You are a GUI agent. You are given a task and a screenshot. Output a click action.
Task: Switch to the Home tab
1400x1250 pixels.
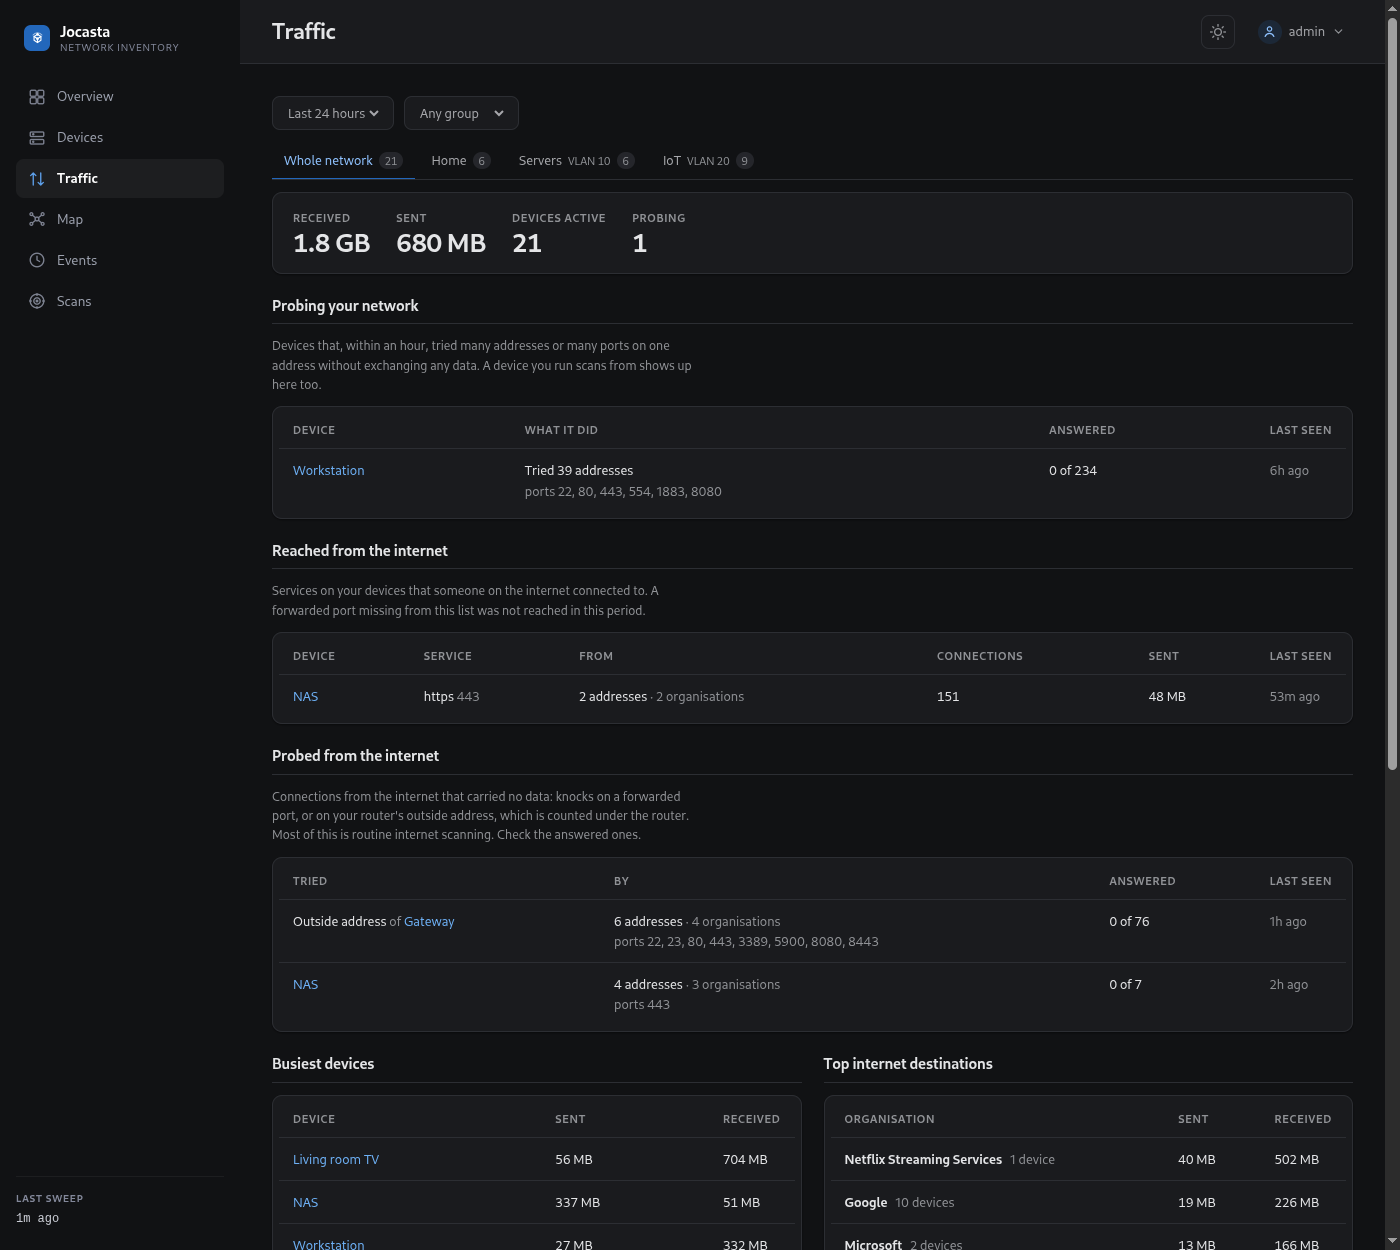(x=461, y=161)
